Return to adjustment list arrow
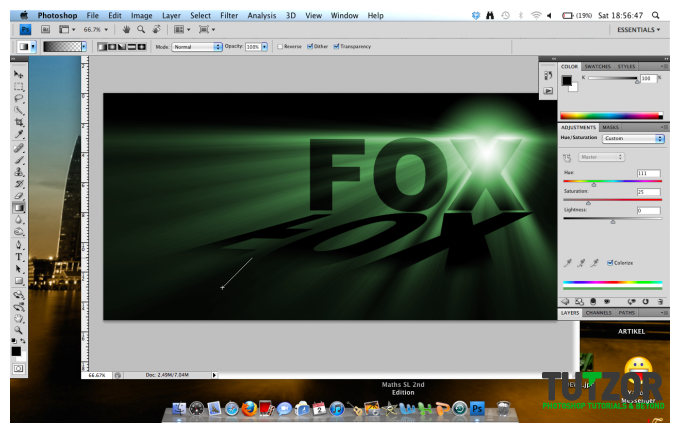 [565, 302]
